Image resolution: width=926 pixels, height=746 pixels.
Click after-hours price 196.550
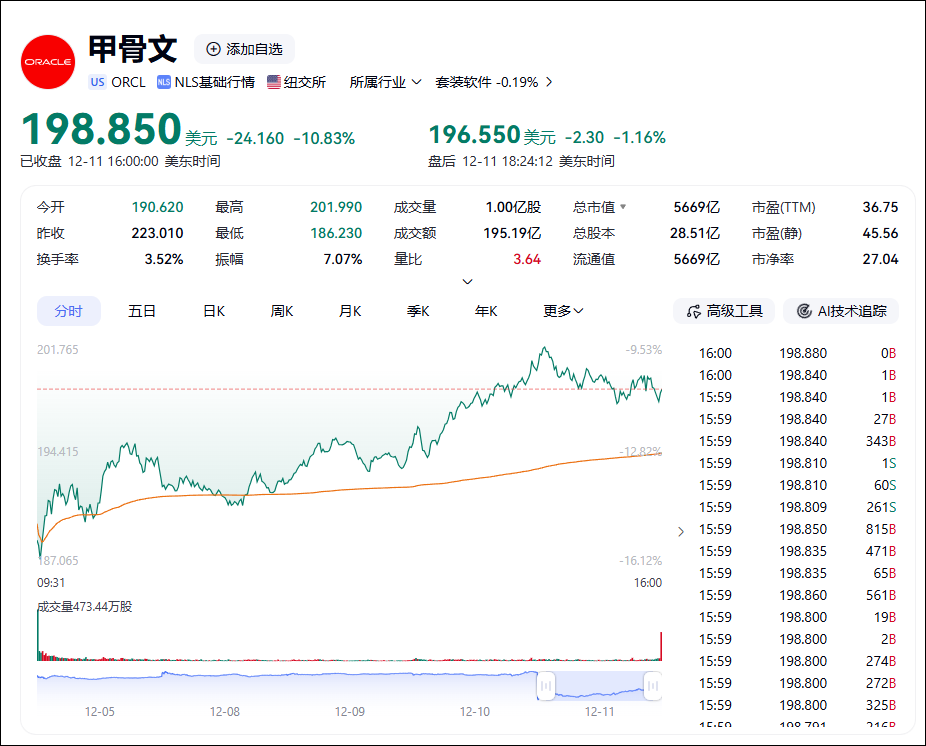click(474, 135)
